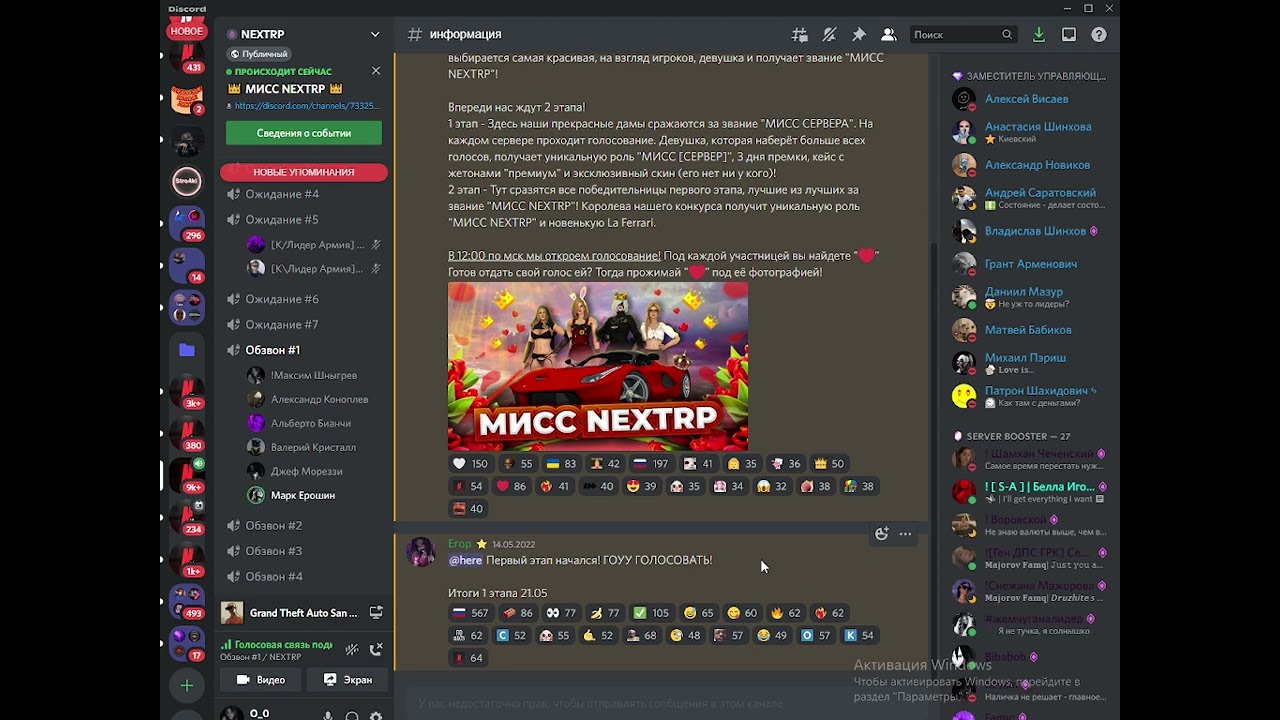1280x720 pixels.
Task: Toggle the Russian flag reaction with 567
Action: click(x=470, y=613)
